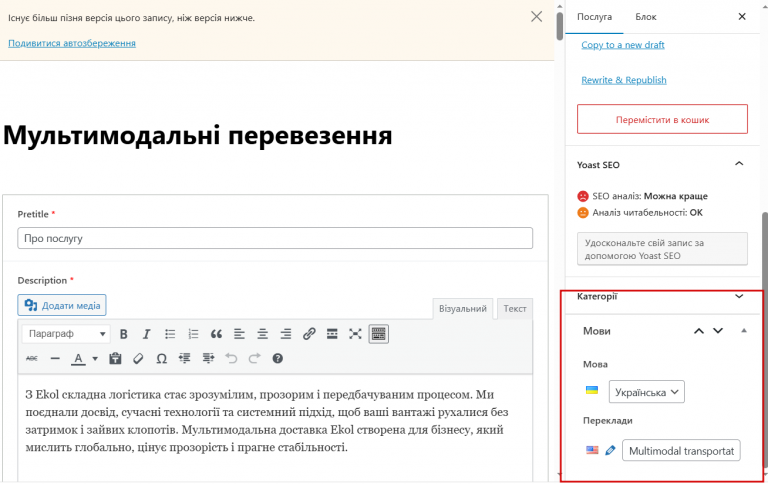This screenshot has width=768, height=484.
Task: Click the editor help question mark icon
Action: point(278,358)
